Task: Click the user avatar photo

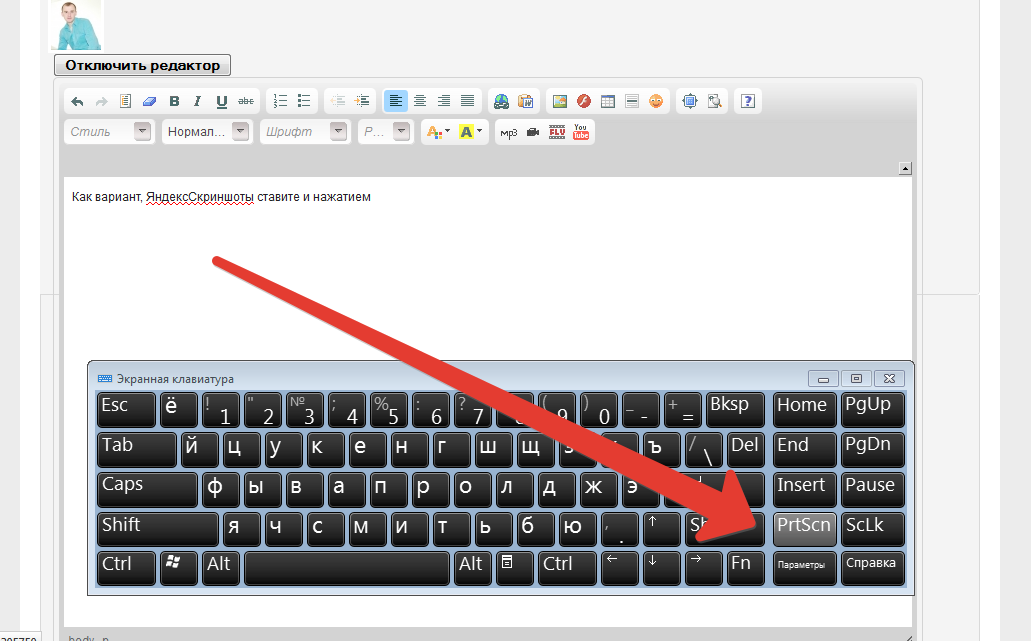Action: tap(76, 25)
